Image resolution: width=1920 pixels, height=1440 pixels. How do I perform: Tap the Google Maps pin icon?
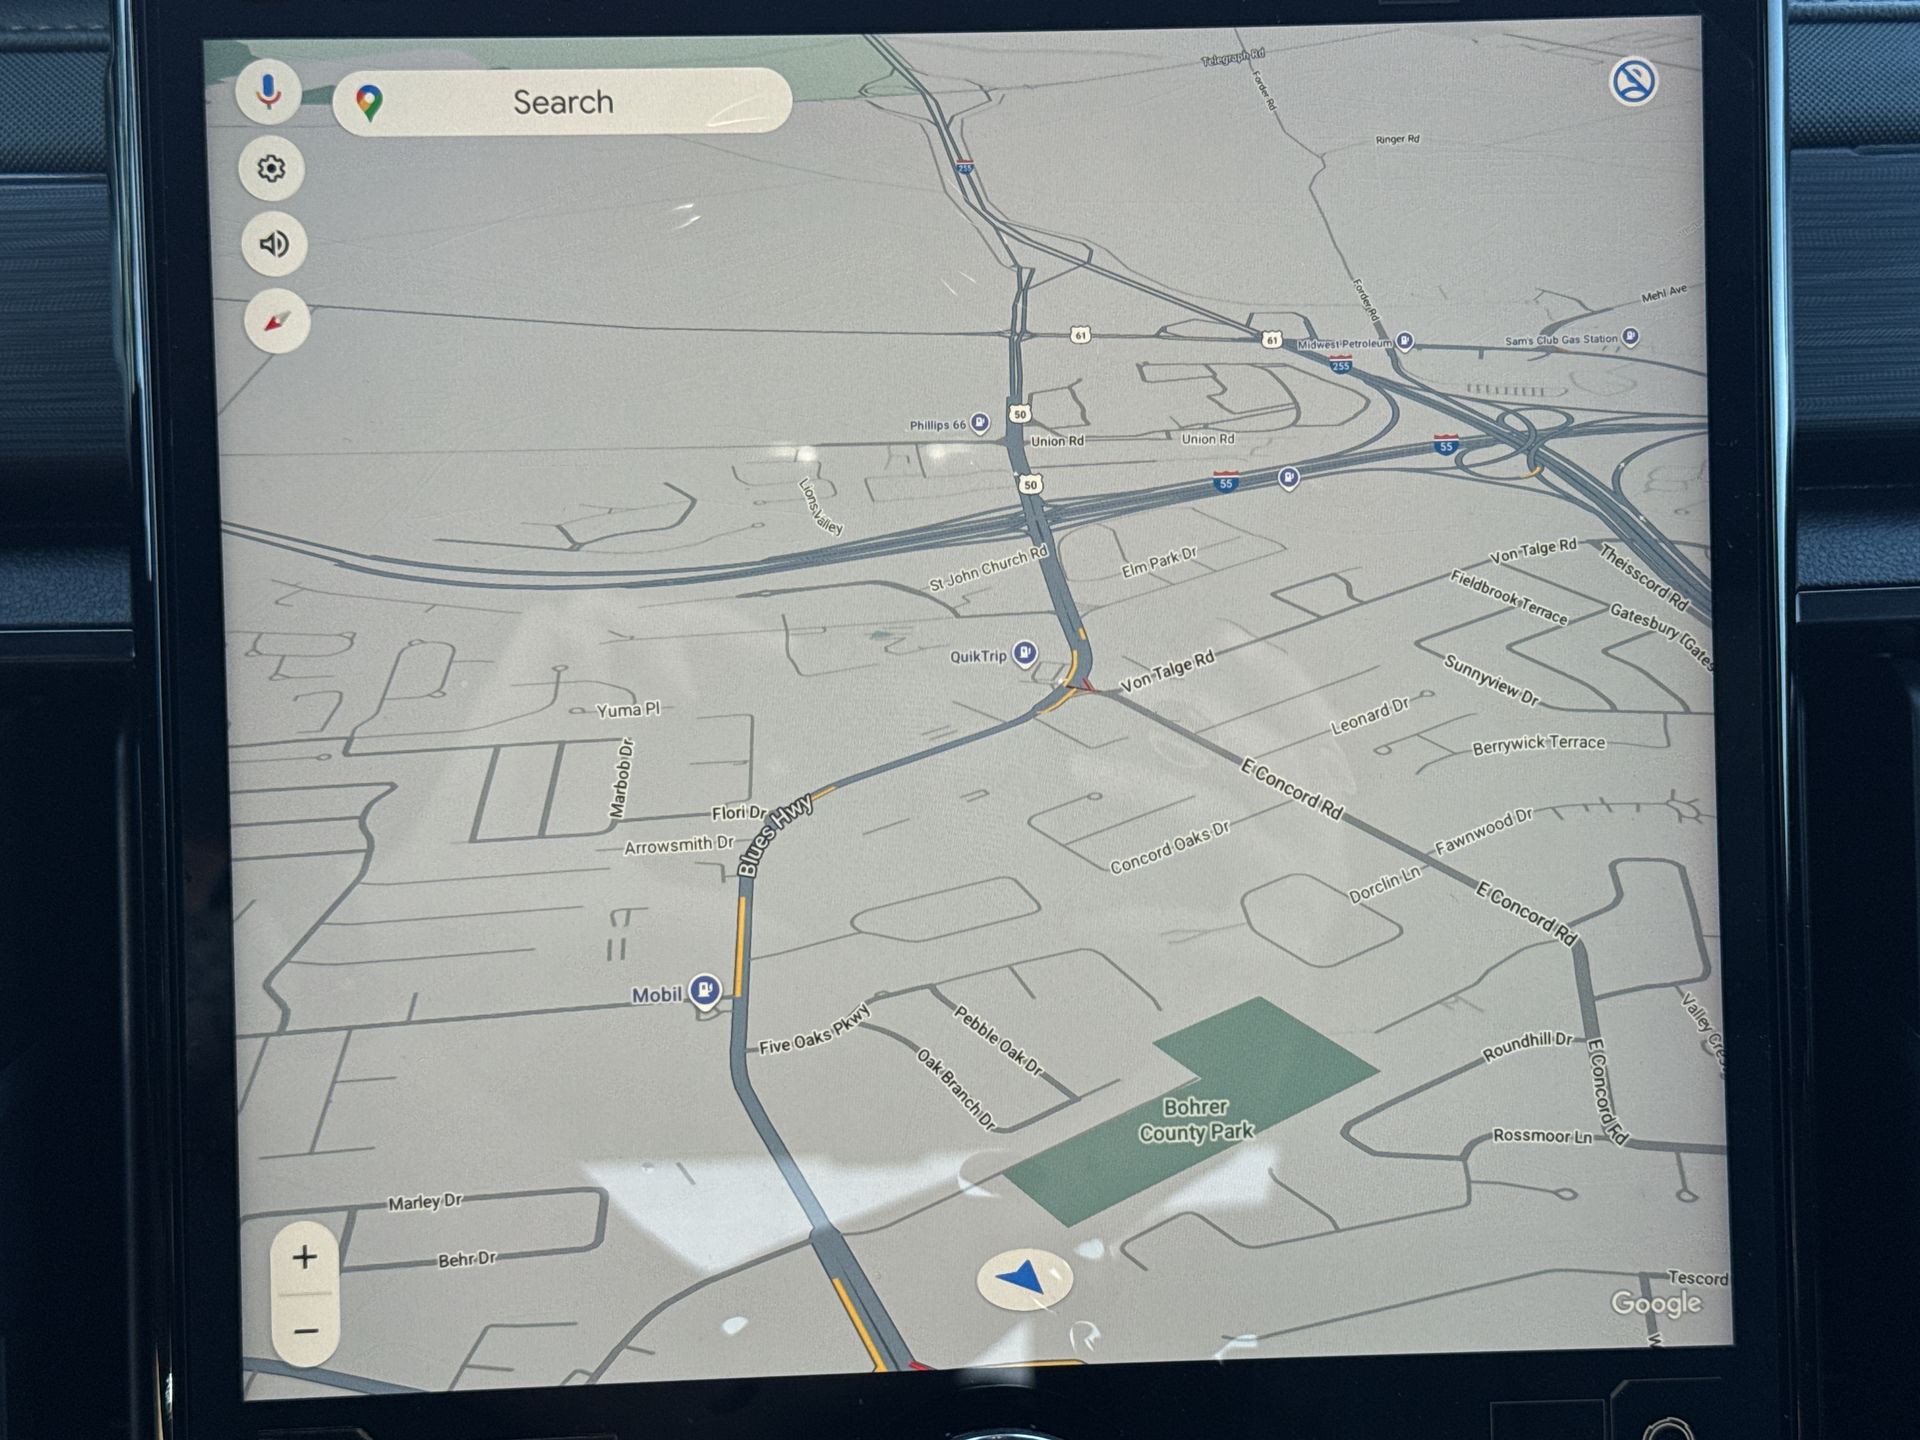[x=369, y=103]
